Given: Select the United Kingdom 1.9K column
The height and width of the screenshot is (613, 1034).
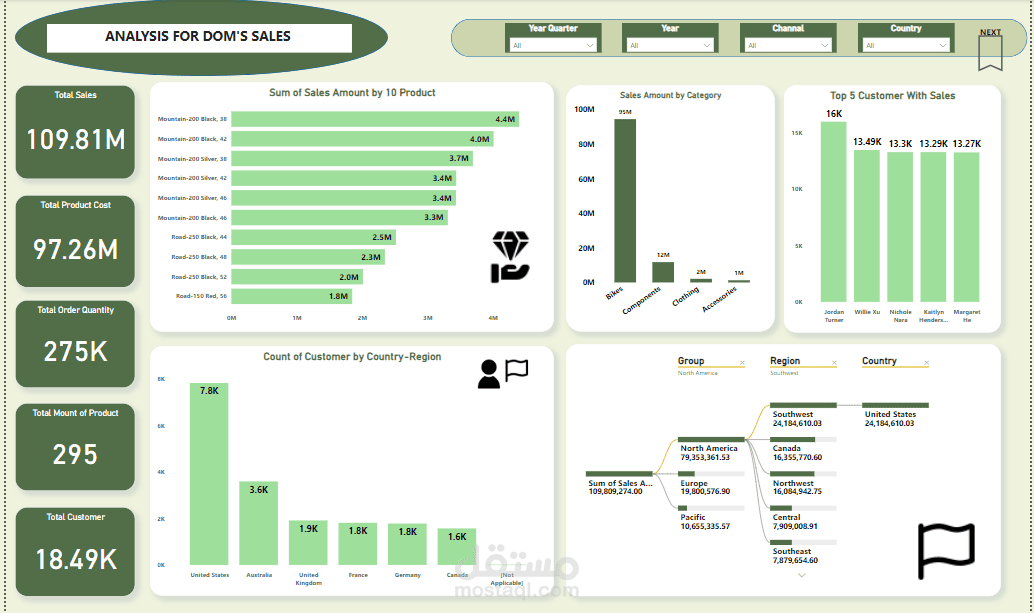Looking at the screenshot, I should tap(308, 542).
